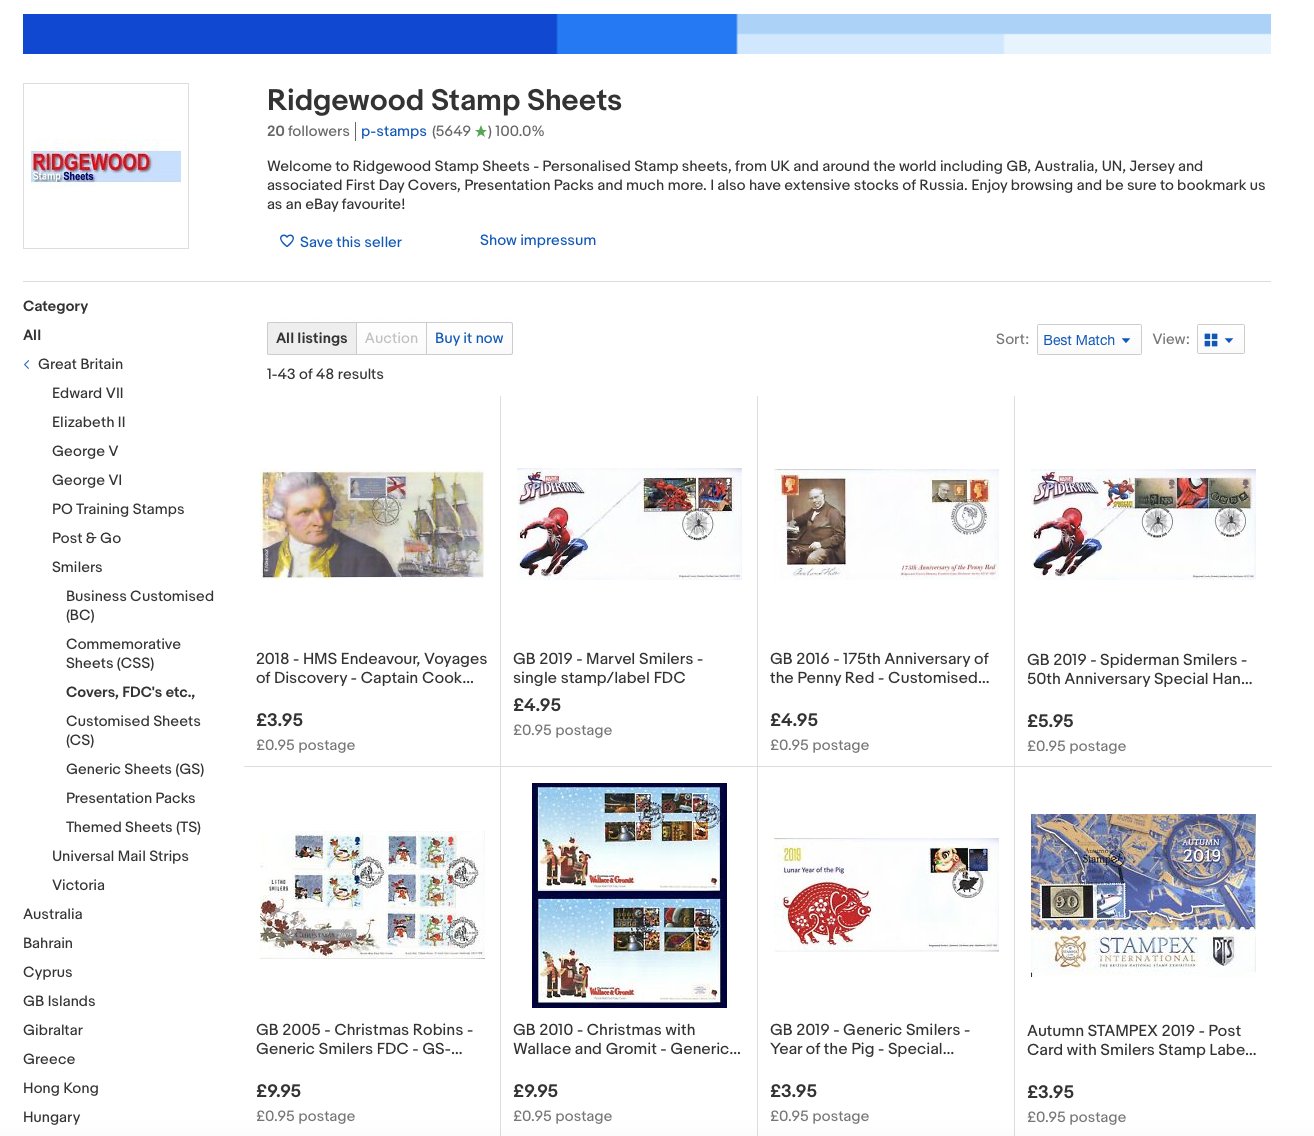
Task: Open the GB 2010 Christmas Wallace and Gromit title
Action: coord(627,1039)
